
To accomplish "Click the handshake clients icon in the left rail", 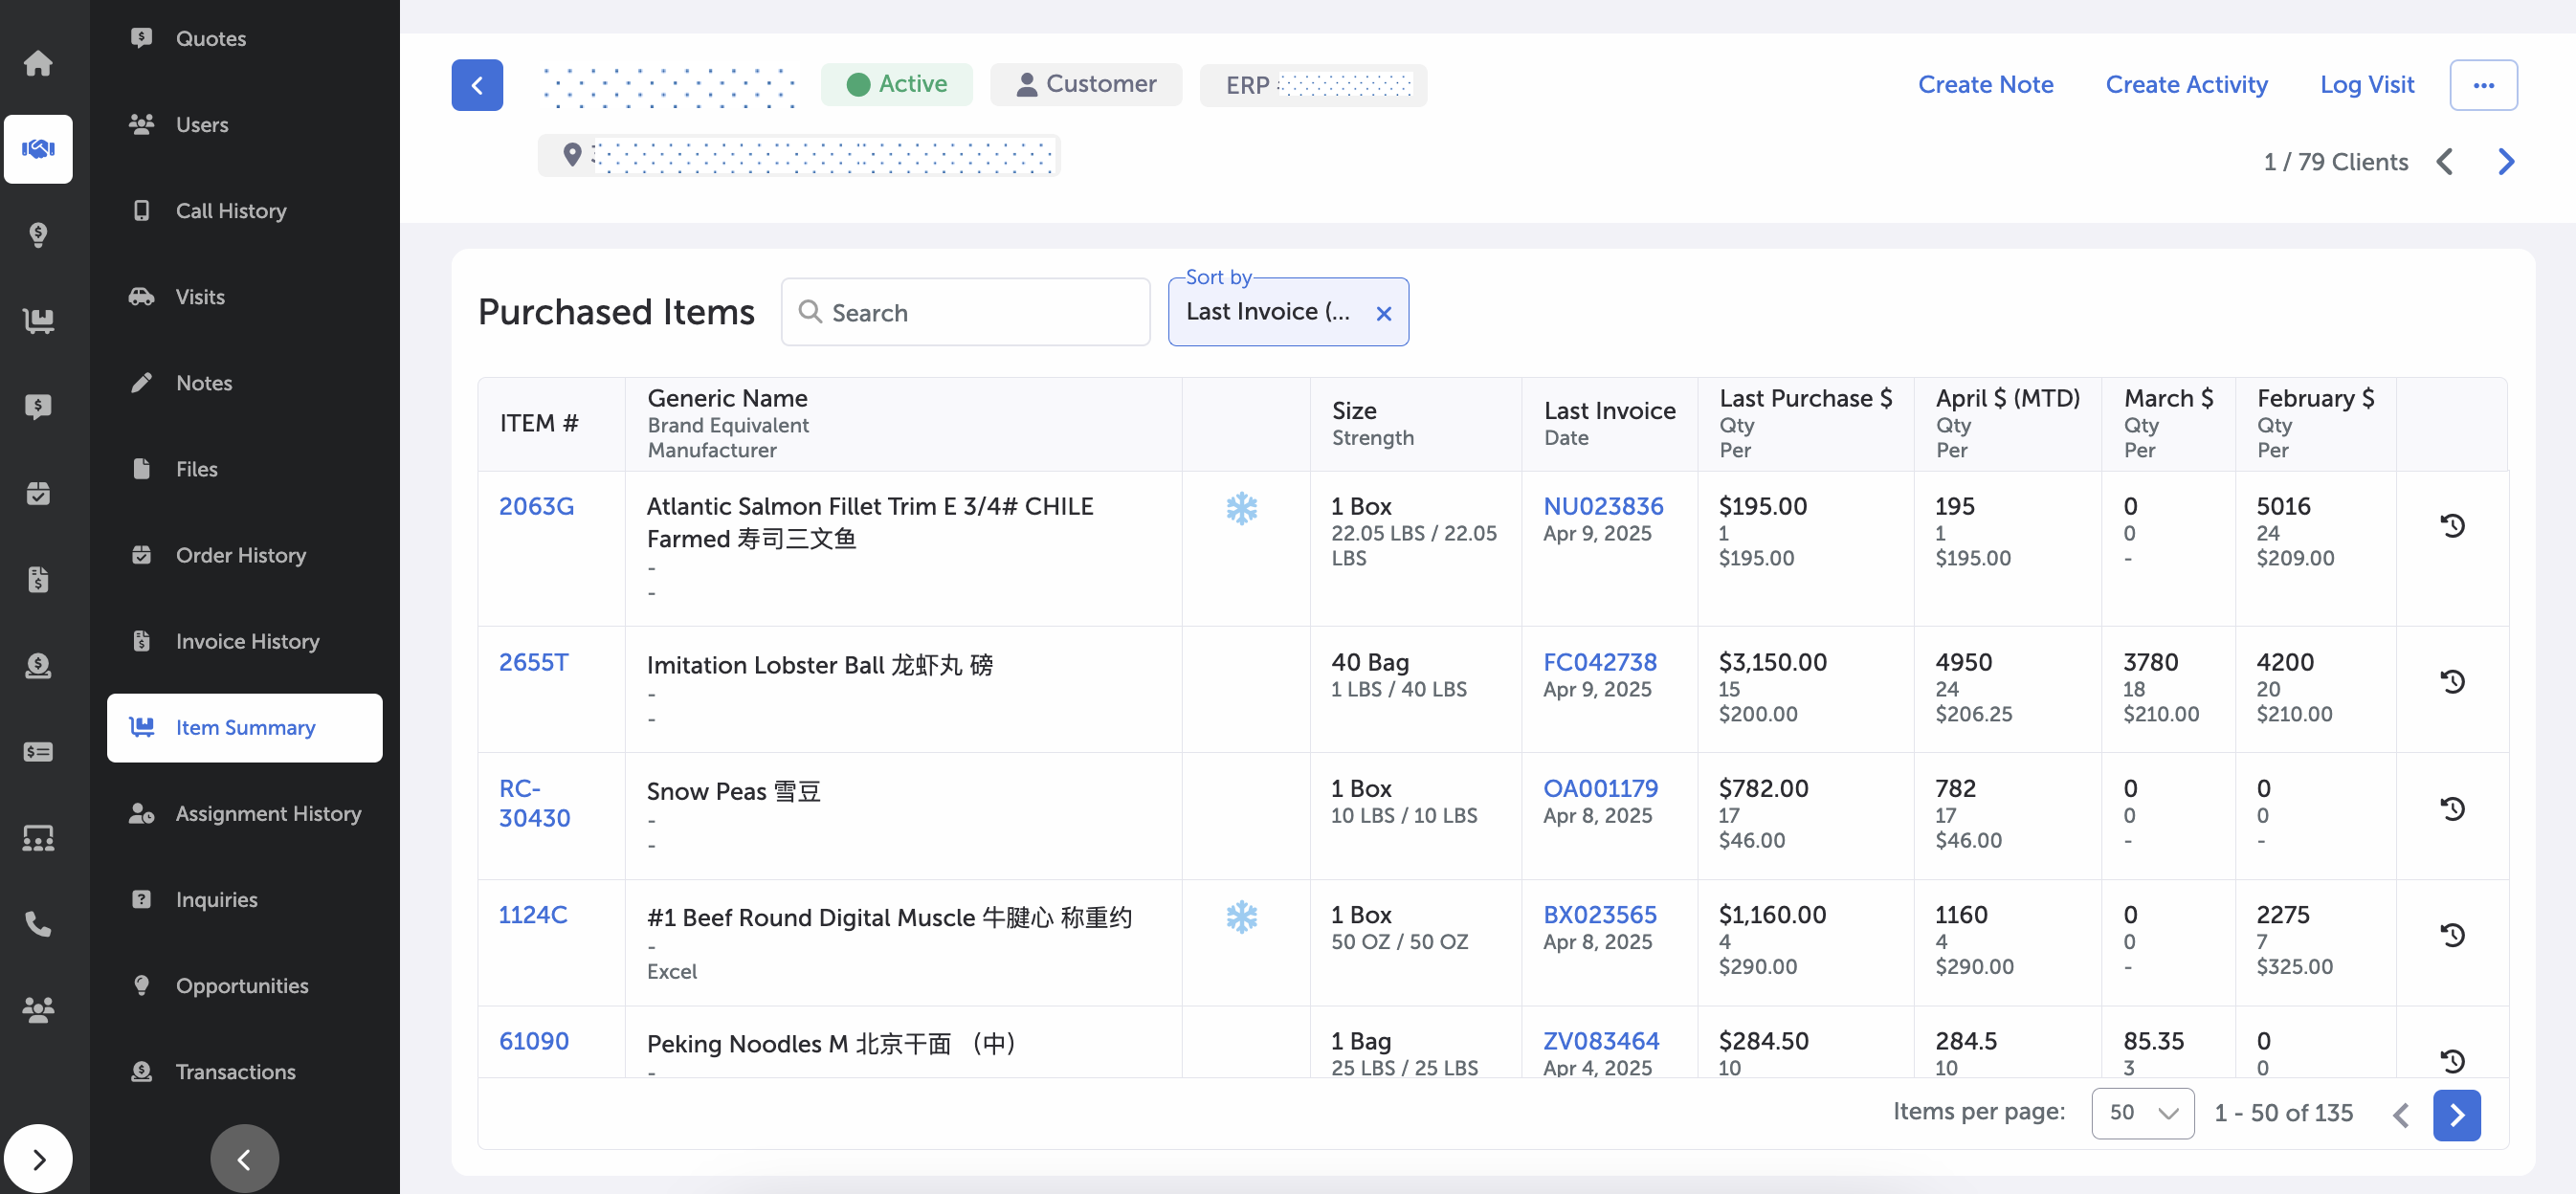I will point(38,149).
